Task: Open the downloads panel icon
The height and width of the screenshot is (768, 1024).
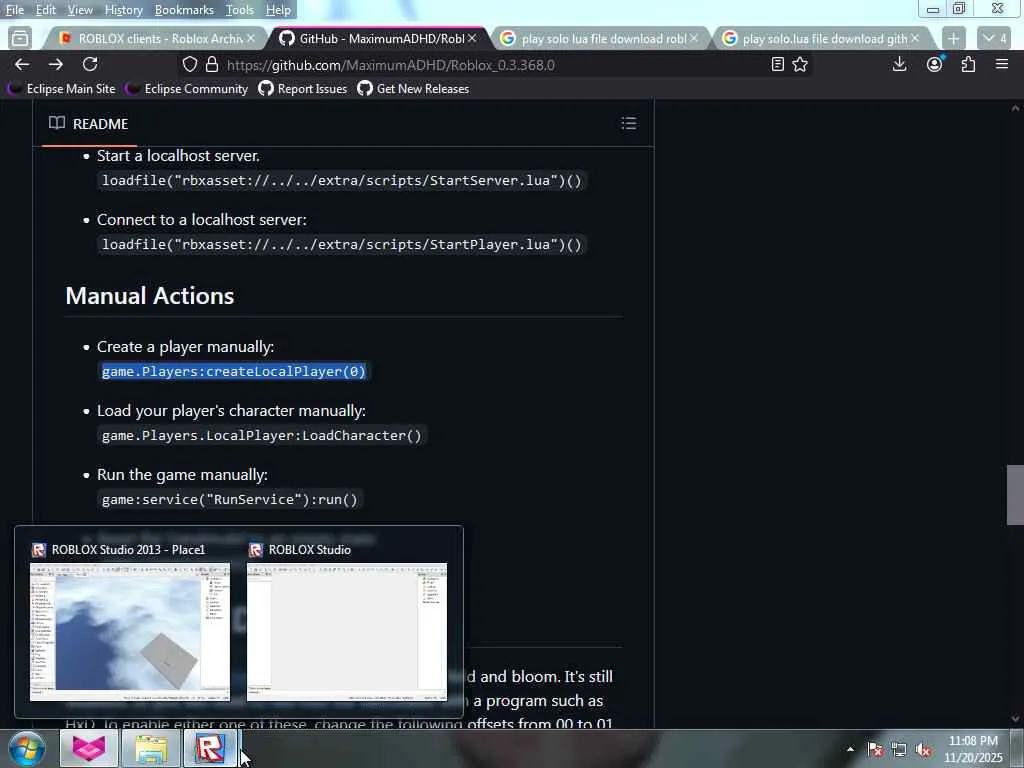Action: click(x=899, y=64)
